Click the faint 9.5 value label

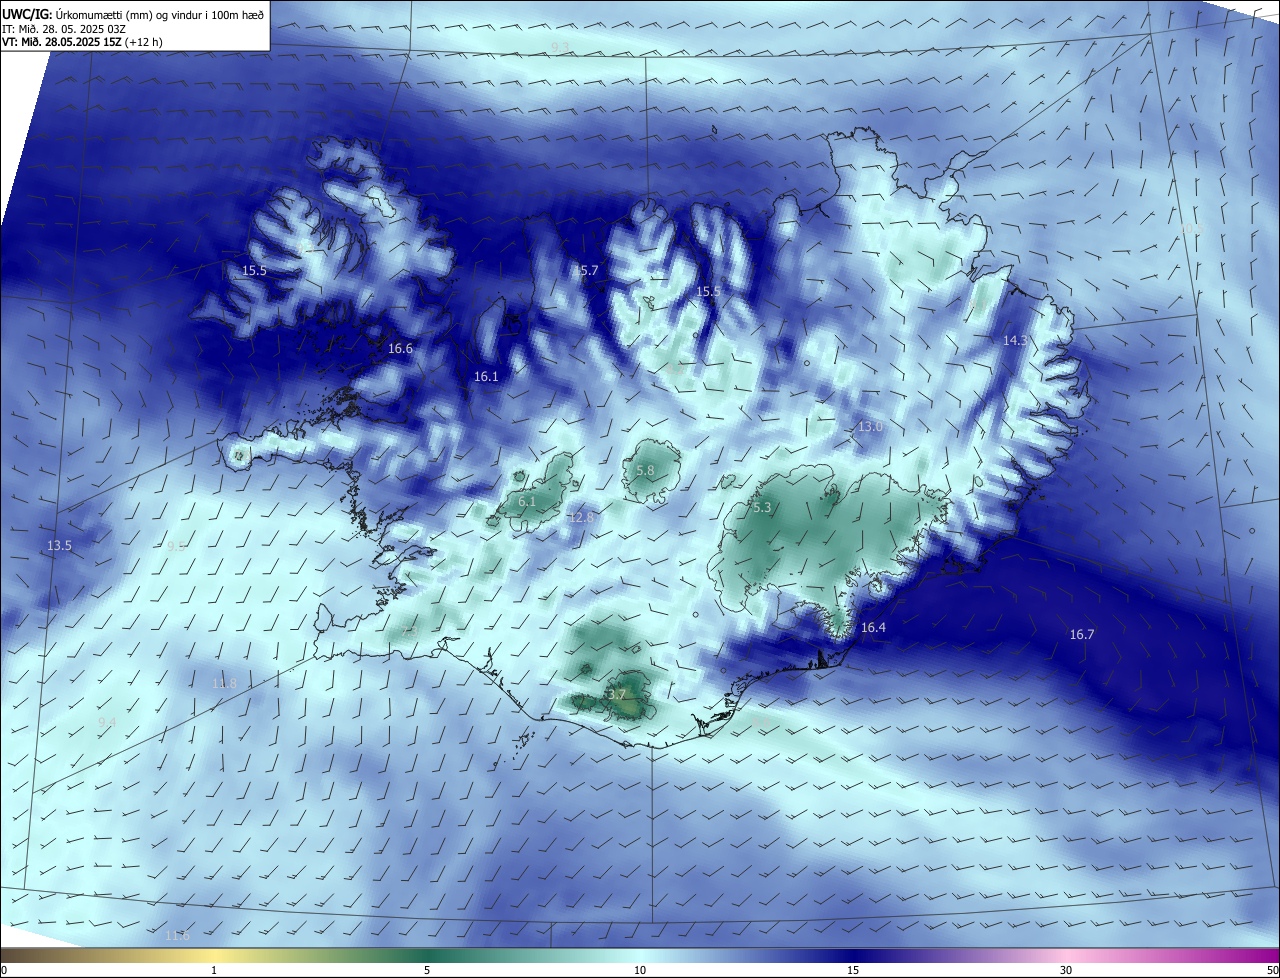[x=175, y=546]
